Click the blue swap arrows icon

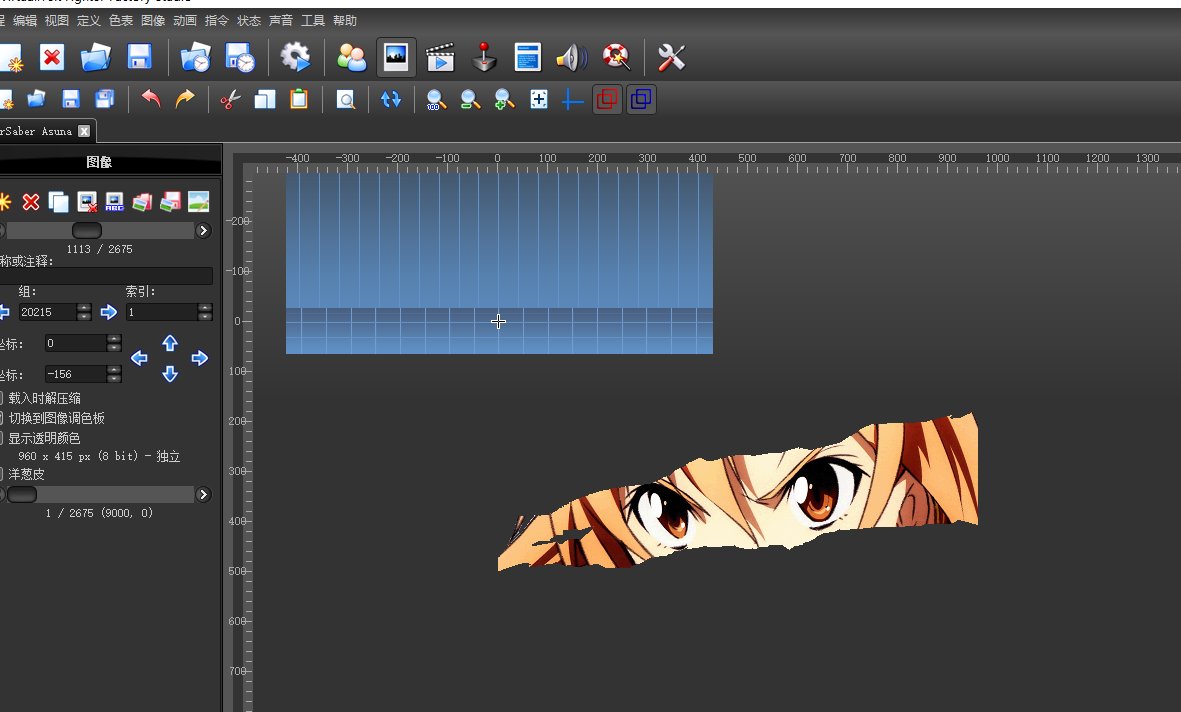(x=391, y=99)
